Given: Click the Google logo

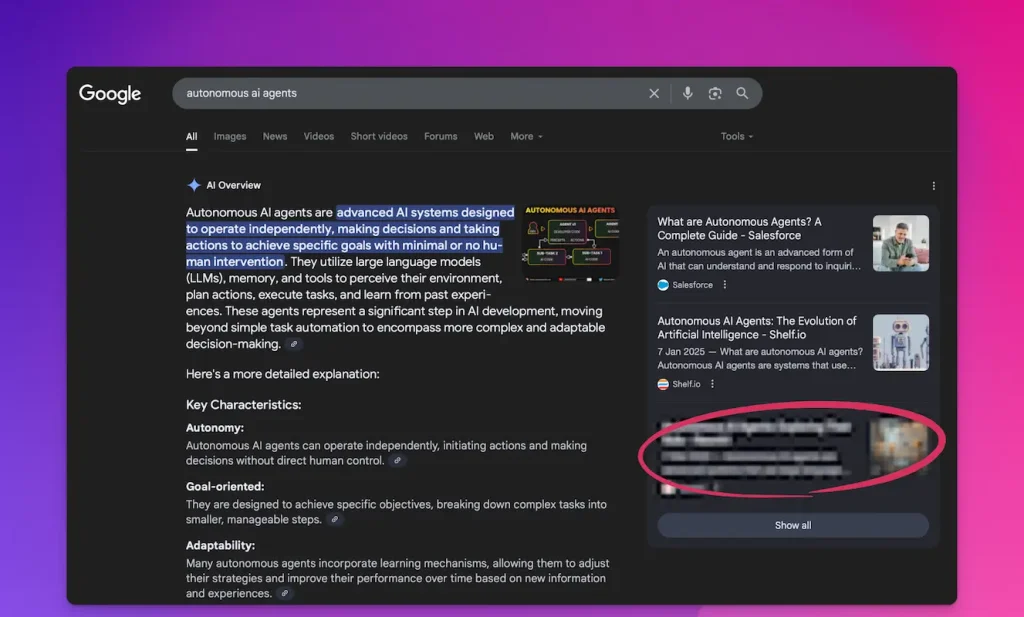Looking at the screenshot, I should click(110, 94).
